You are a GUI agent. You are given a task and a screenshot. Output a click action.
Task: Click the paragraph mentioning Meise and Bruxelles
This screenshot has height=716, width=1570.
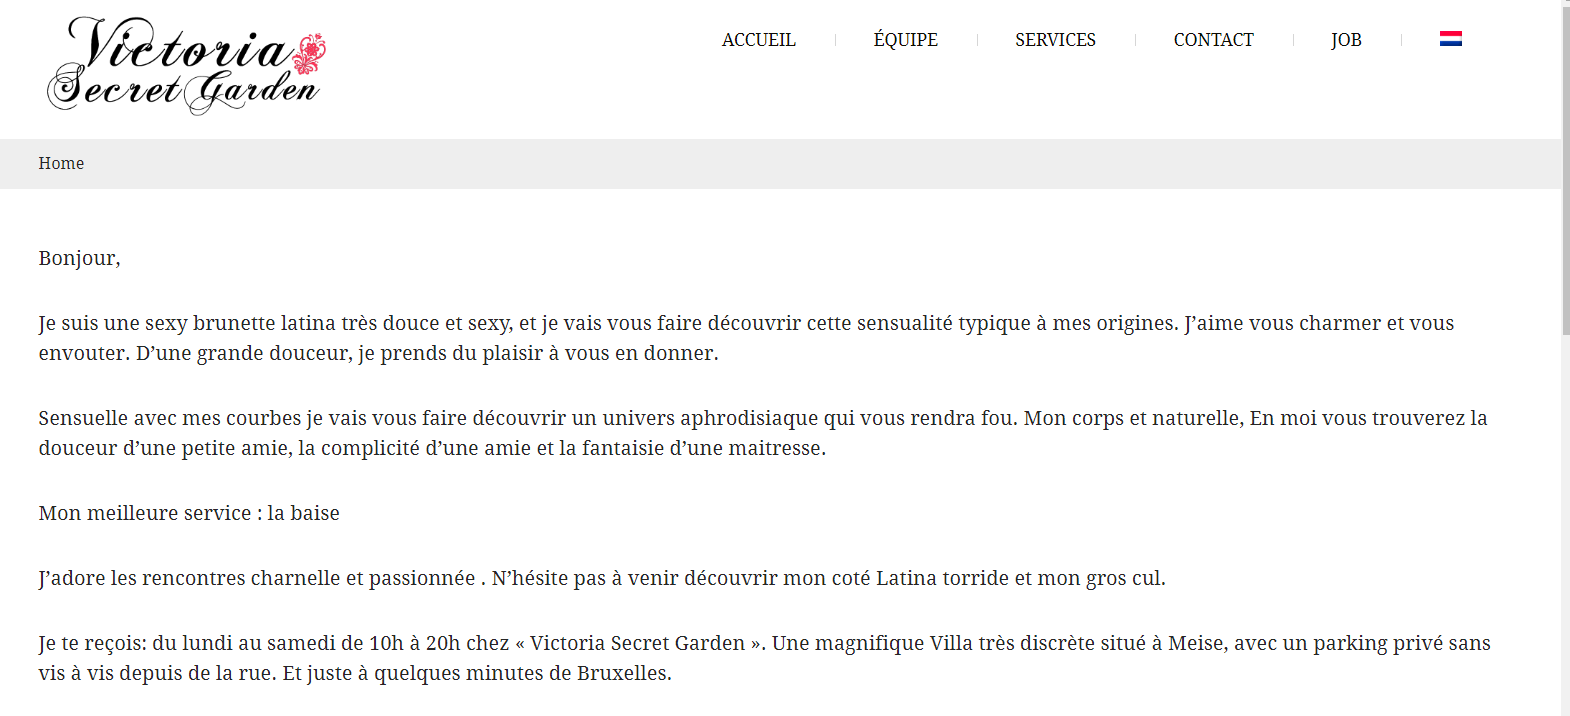point(764,658)
